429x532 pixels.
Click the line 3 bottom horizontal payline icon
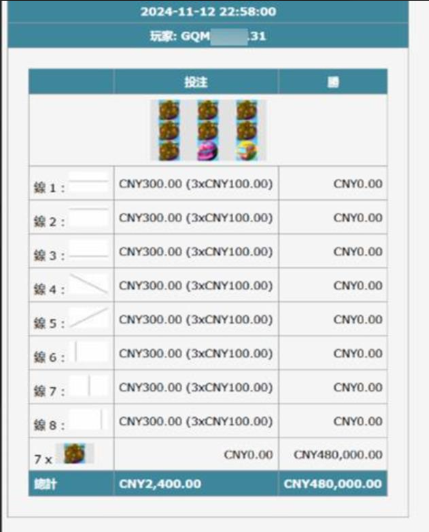click(x=89, y=250)
